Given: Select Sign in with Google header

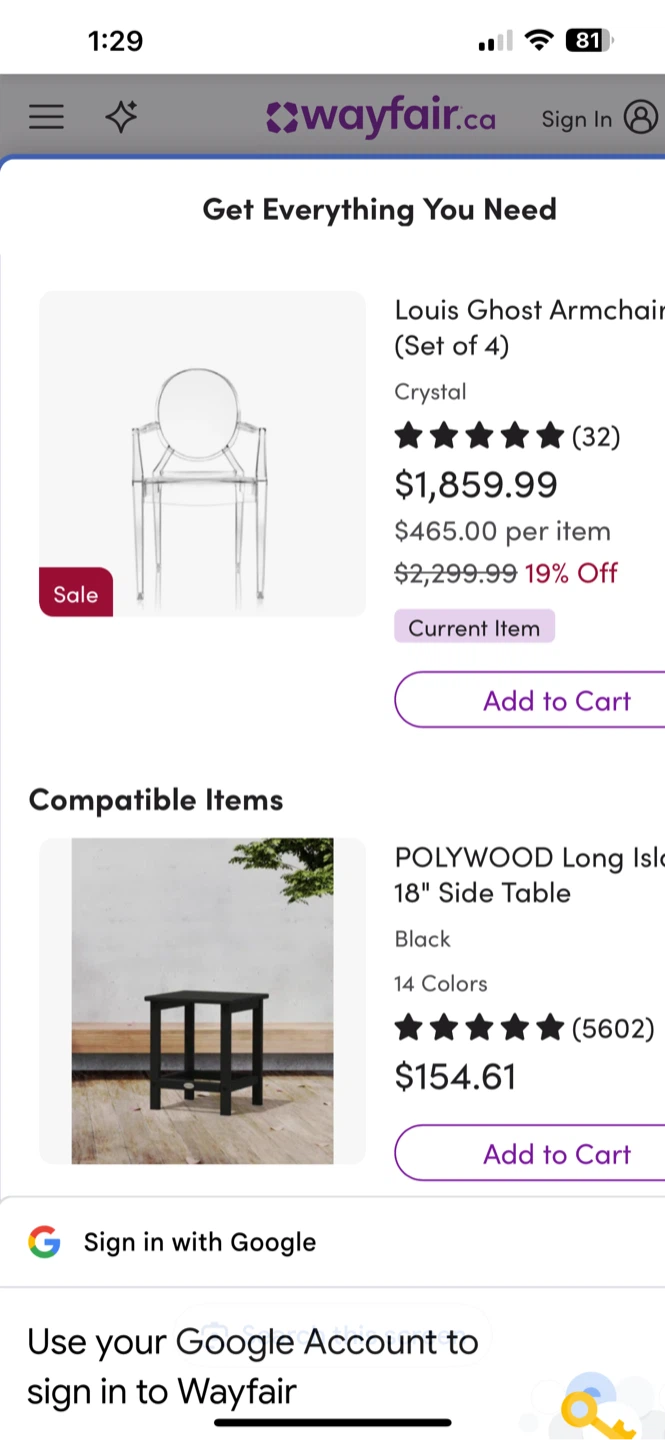Looking at the screenshot, I should coord(200,1242).
